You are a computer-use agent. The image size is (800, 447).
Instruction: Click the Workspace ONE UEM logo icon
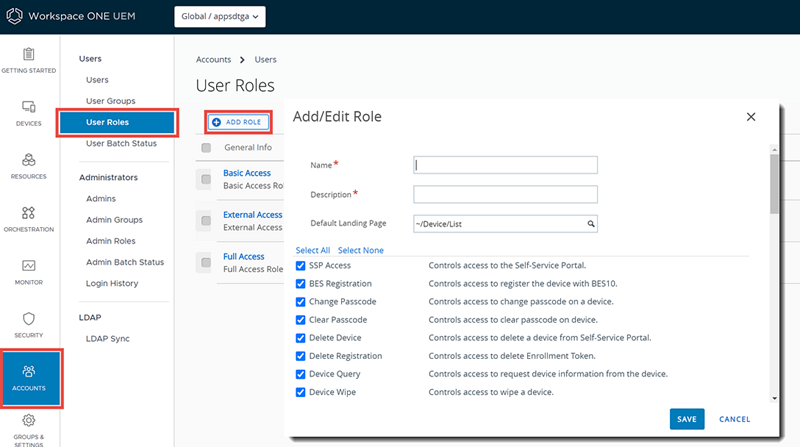[x=14, y=16]
